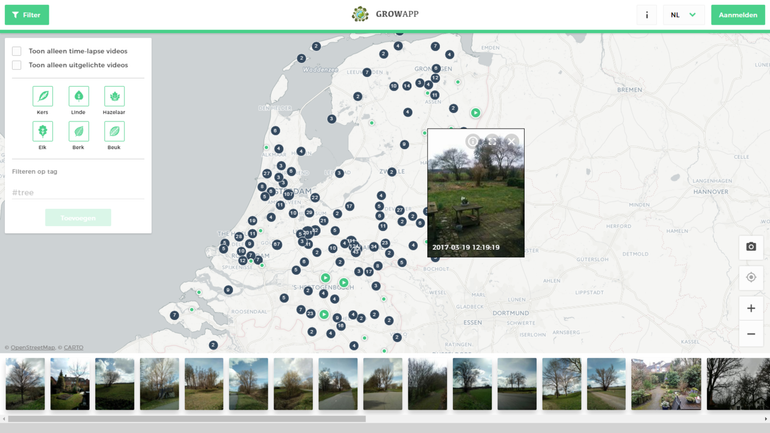
Task: Open the 19 cluster marker
Action: [252, 221]
